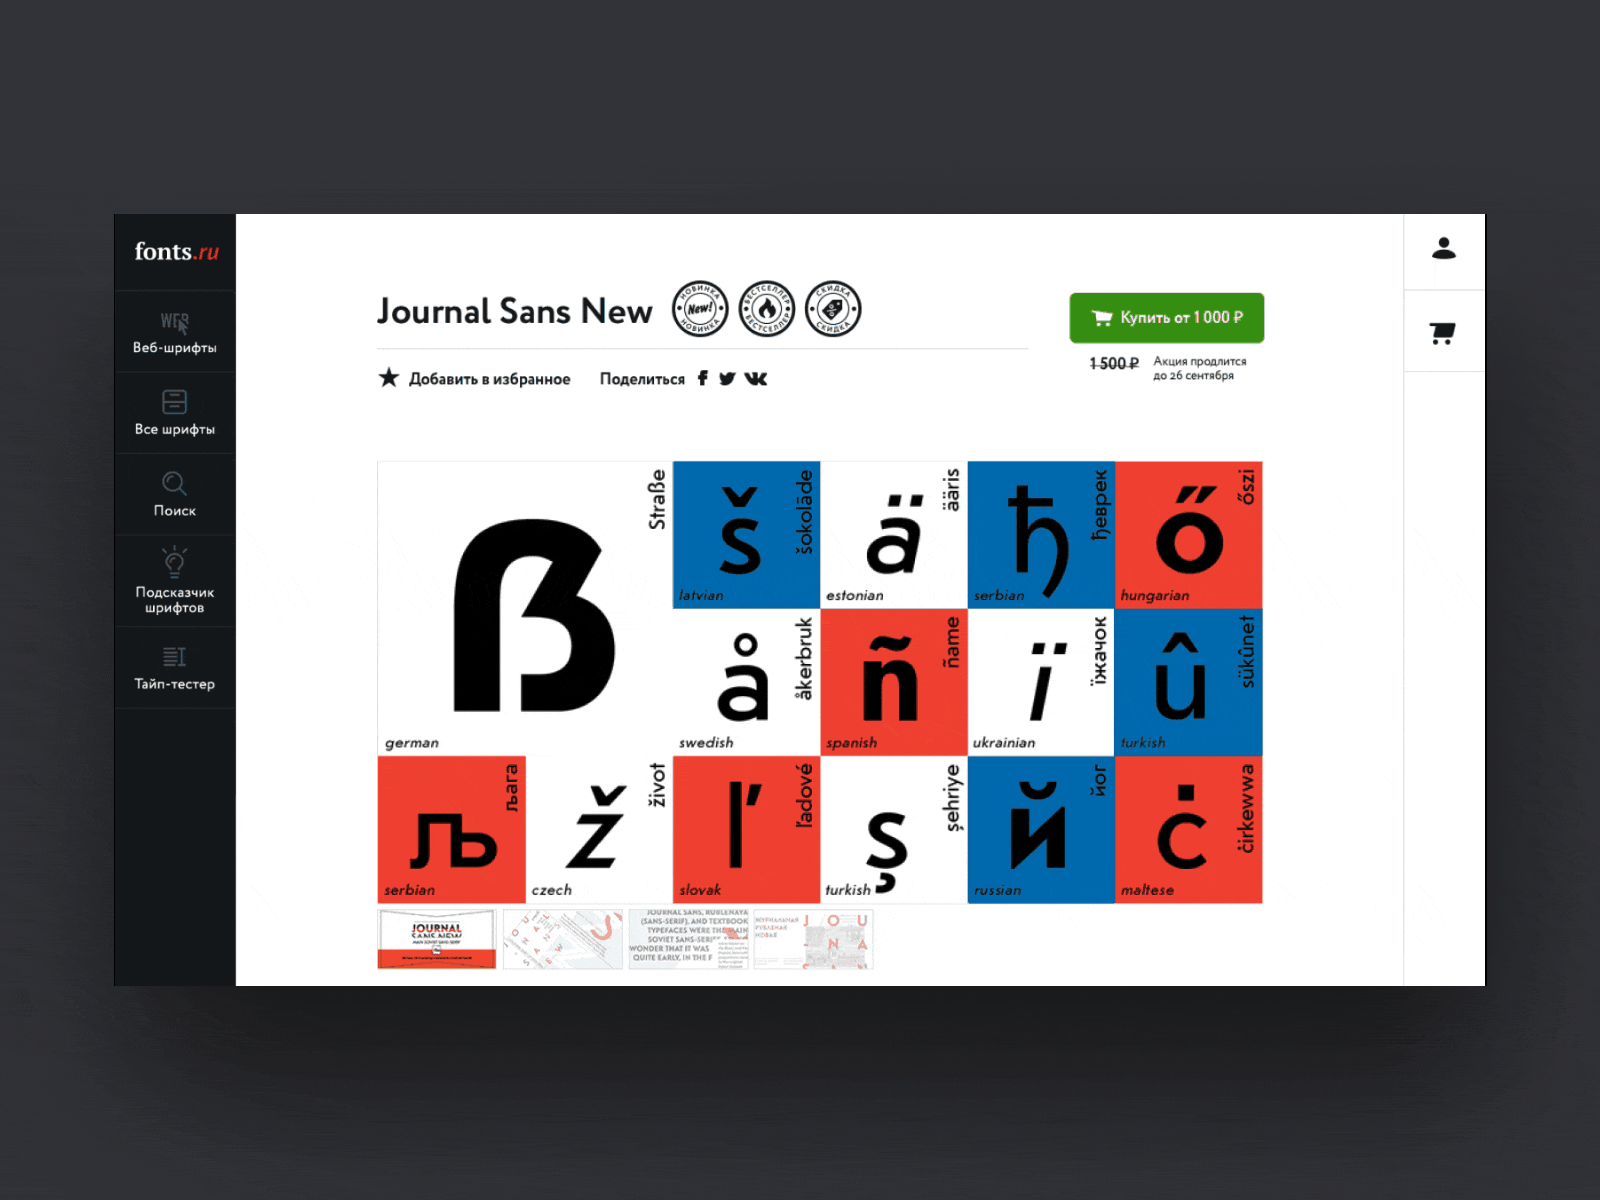Viewport: 1600px width, 1200px height.
Task: Share on Twitter
Action: tap(727, 378)
